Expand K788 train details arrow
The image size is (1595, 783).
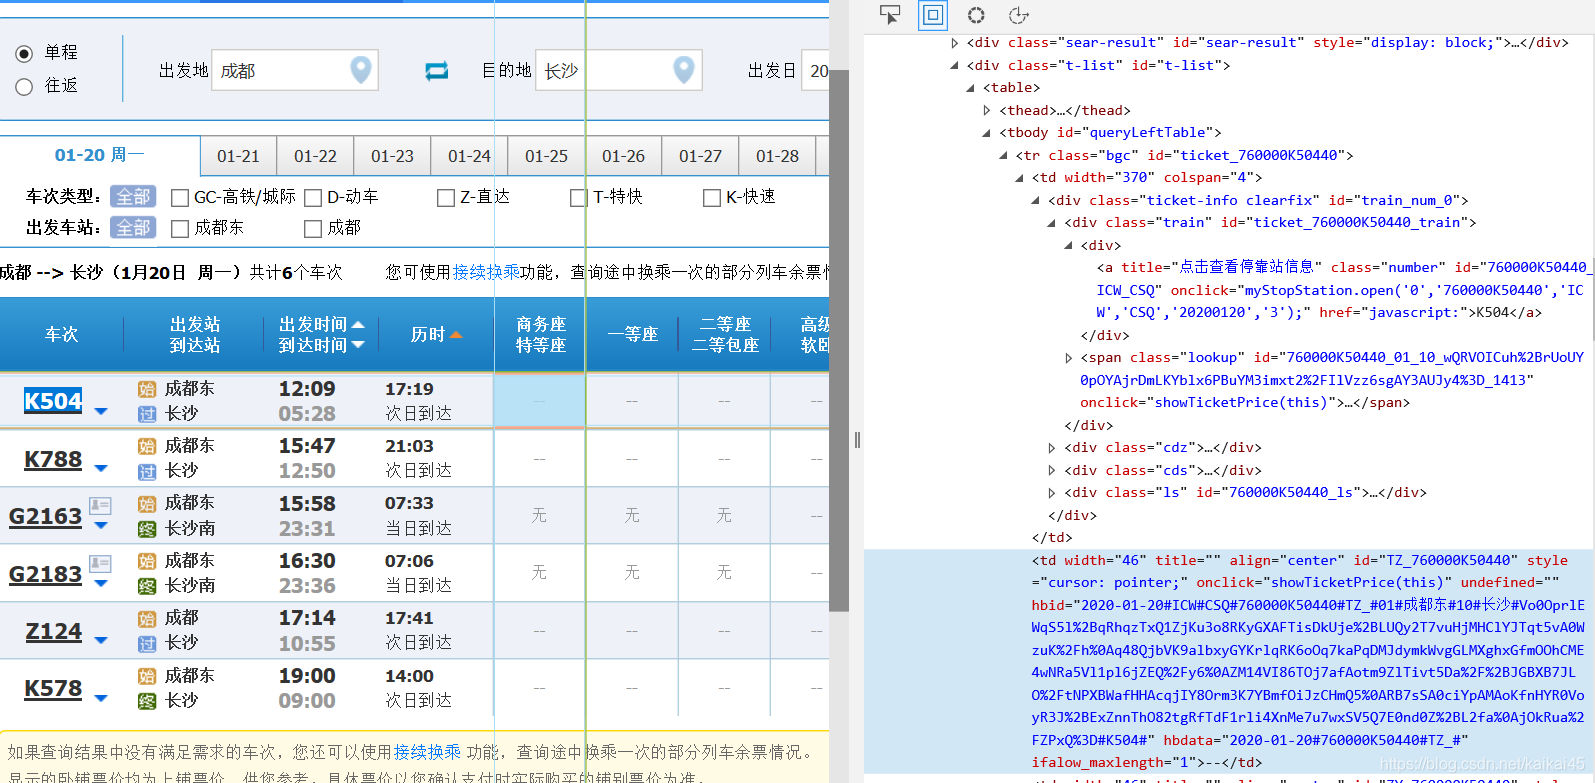101,468
